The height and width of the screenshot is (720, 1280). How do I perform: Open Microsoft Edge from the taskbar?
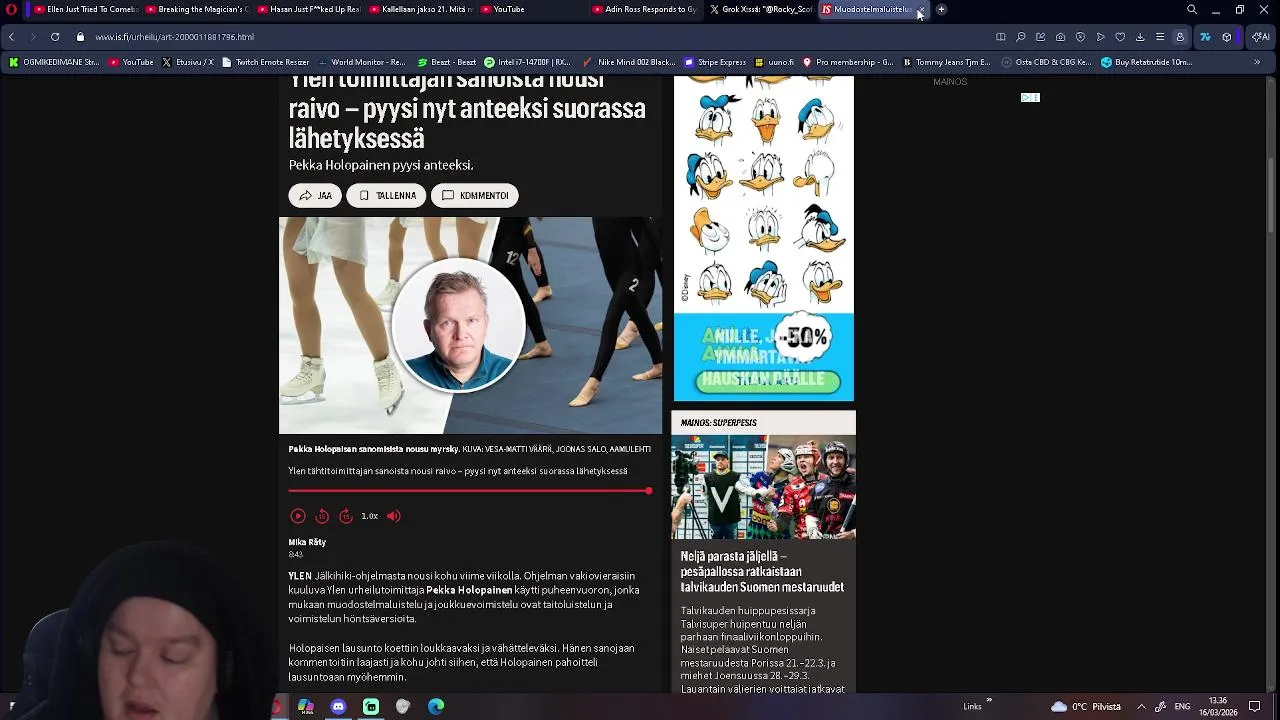[436, 706]
